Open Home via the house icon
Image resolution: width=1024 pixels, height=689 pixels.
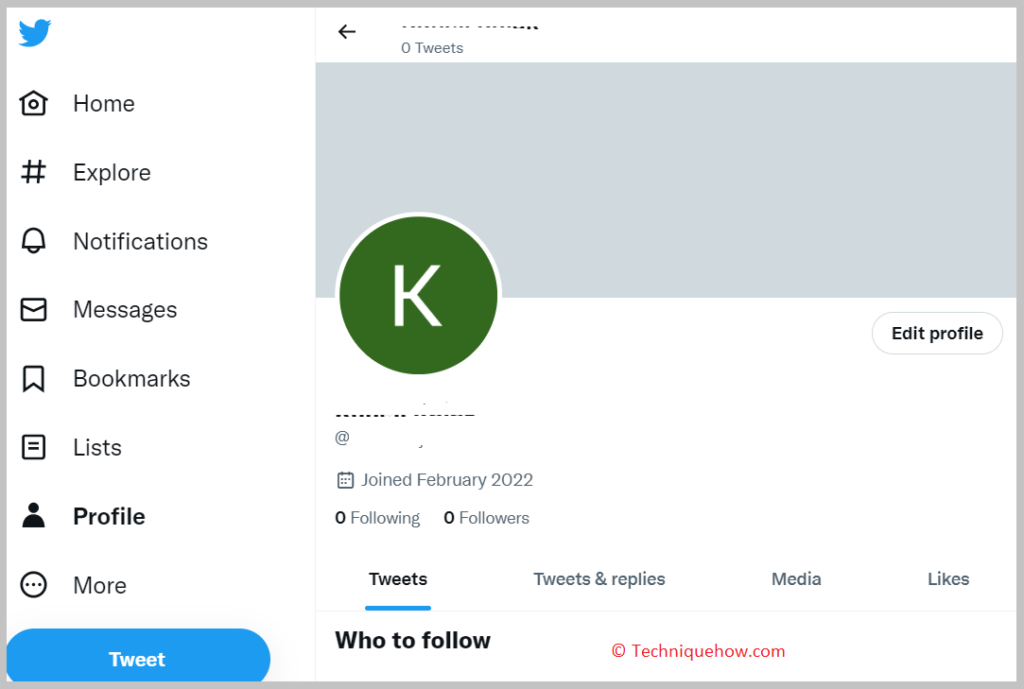33,103
